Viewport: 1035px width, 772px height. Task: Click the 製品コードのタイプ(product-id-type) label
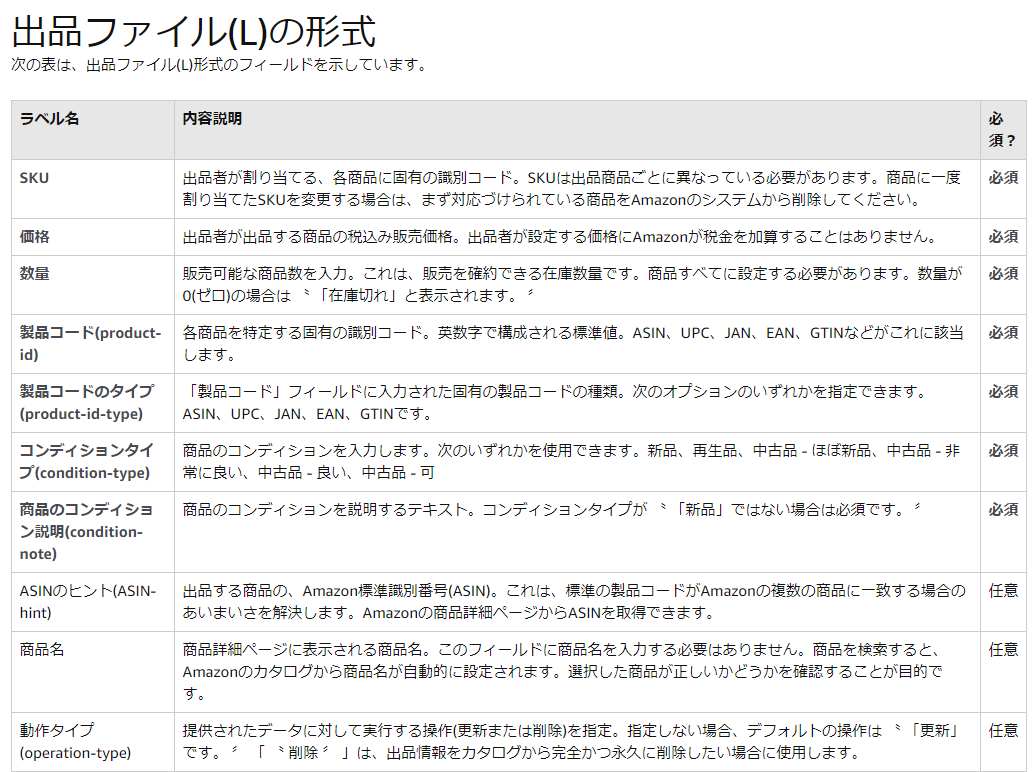pyautogui.click(x=82, y=402)
